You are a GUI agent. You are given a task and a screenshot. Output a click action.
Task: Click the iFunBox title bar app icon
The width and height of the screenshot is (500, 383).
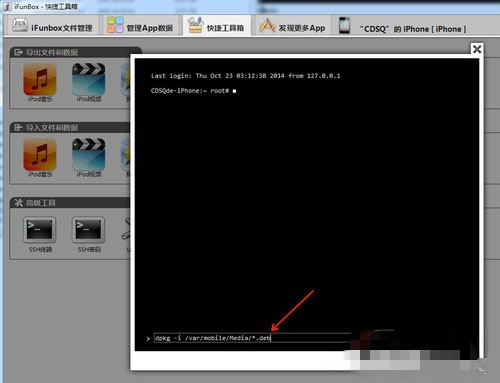7,6
